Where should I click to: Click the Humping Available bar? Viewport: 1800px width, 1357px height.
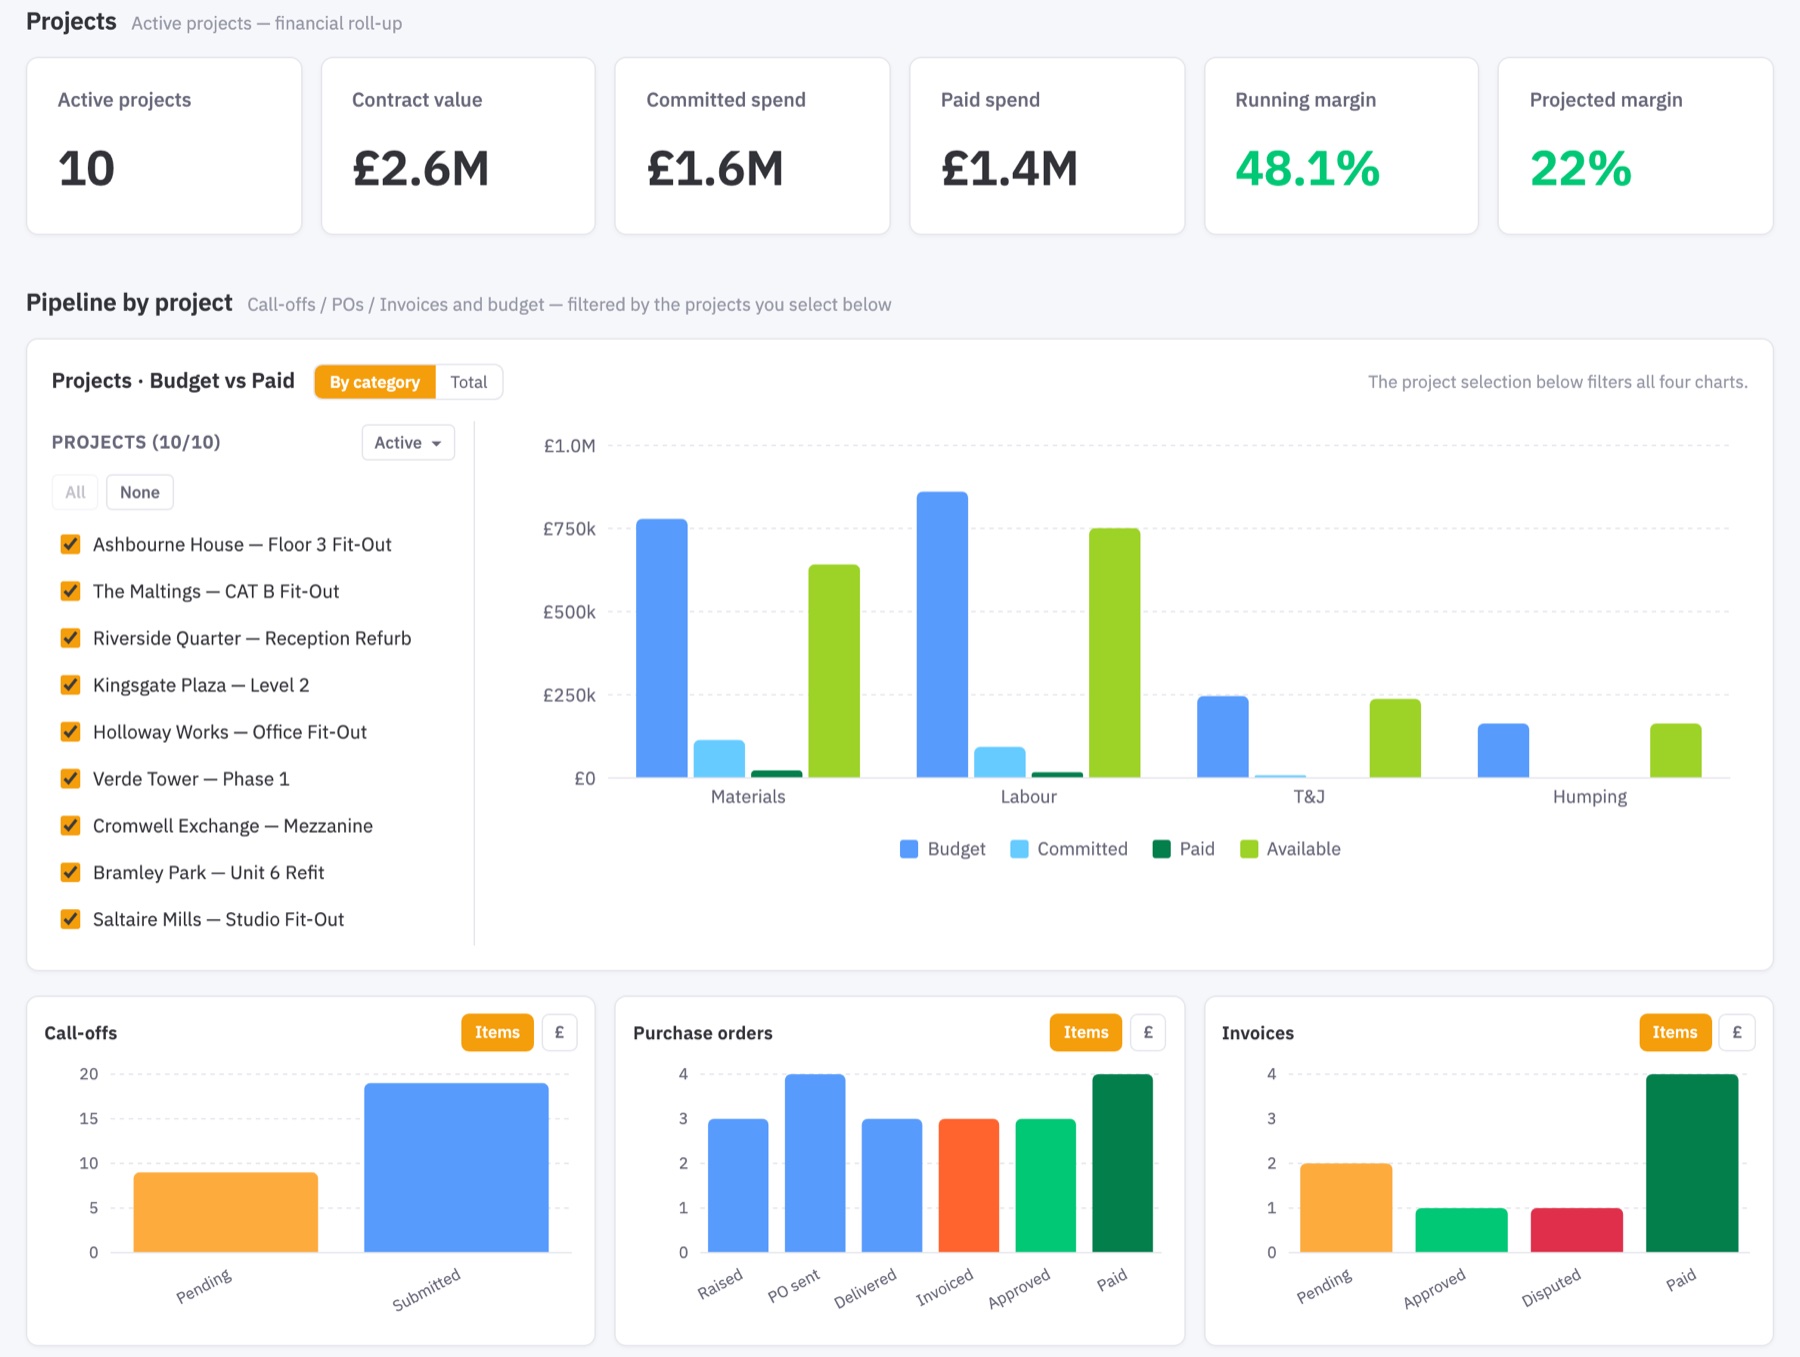[1676, 750]
